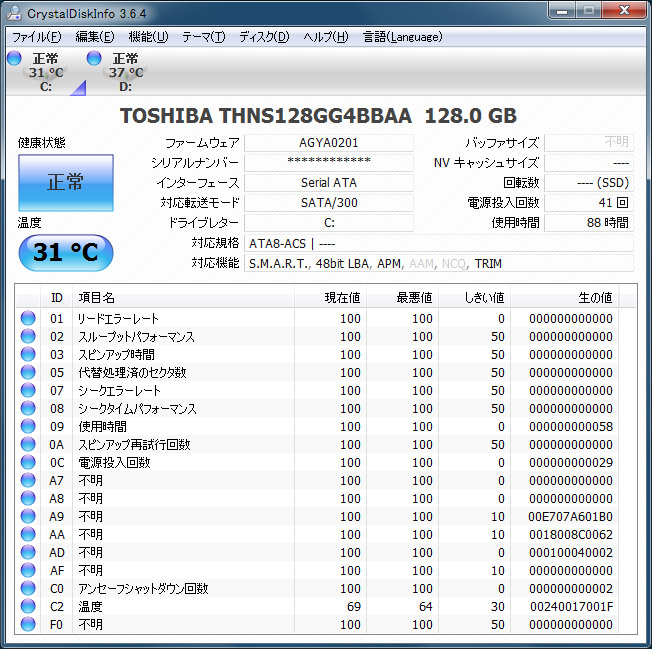Click status orb for 0C 電源投入回数
652x649 pixels.
point(28,463)
